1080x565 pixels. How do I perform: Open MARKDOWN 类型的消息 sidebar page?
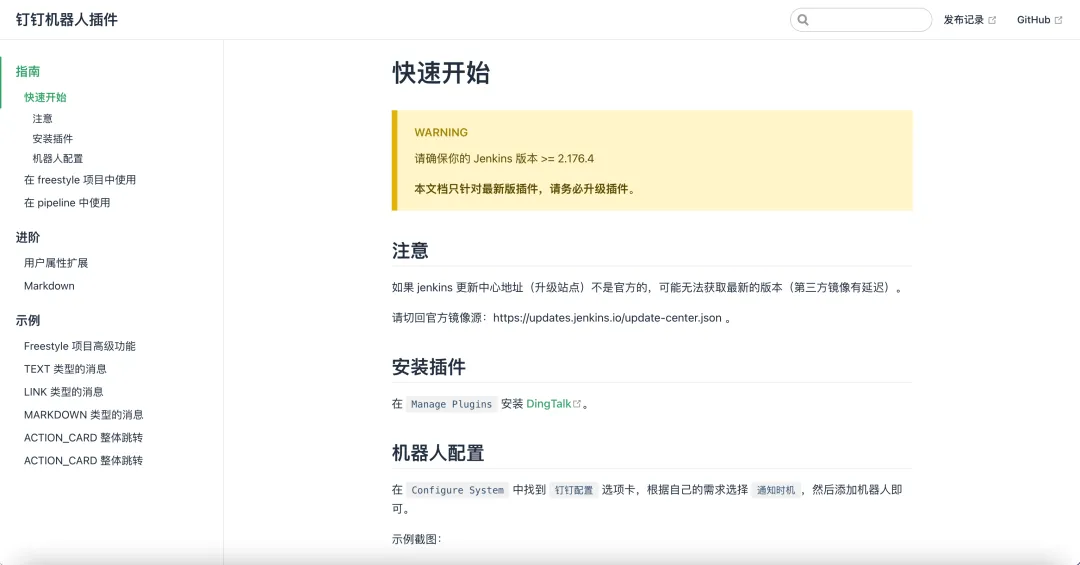[x=83, y=415]
